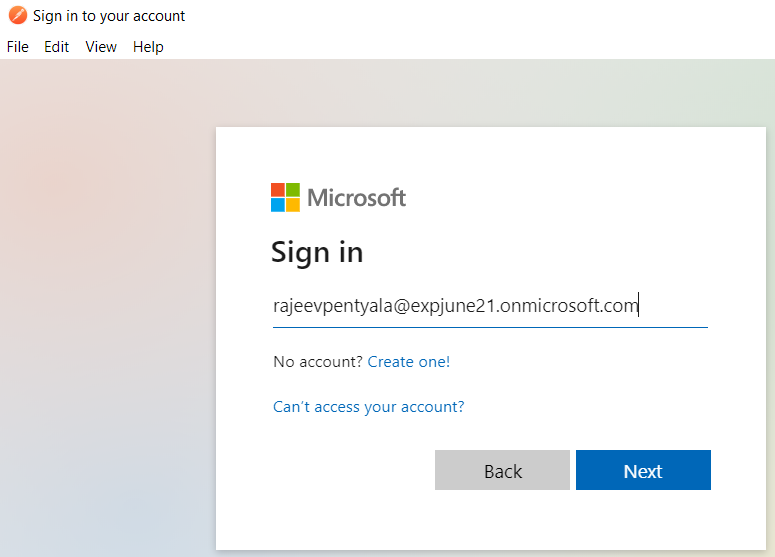Open the Edit menu
This screenshot has height=557, width=775.
[57, 47]
